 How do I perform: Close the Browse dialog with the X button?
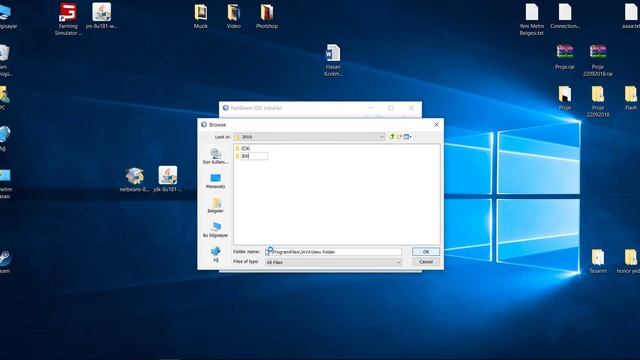(436, 124)
